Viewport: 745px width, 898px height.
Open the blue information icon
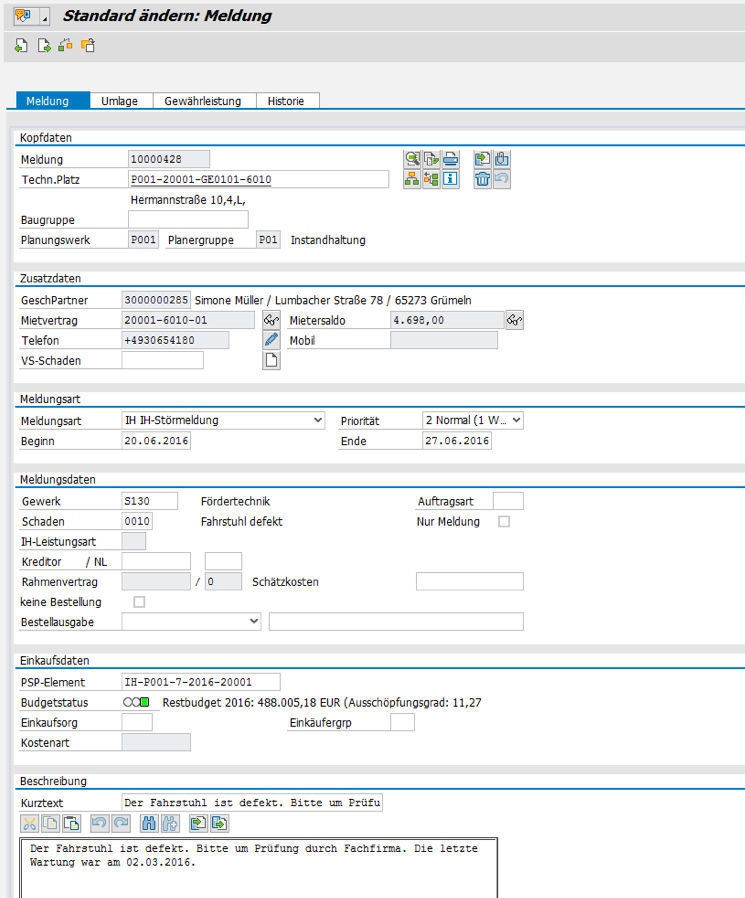pos(451,179)
